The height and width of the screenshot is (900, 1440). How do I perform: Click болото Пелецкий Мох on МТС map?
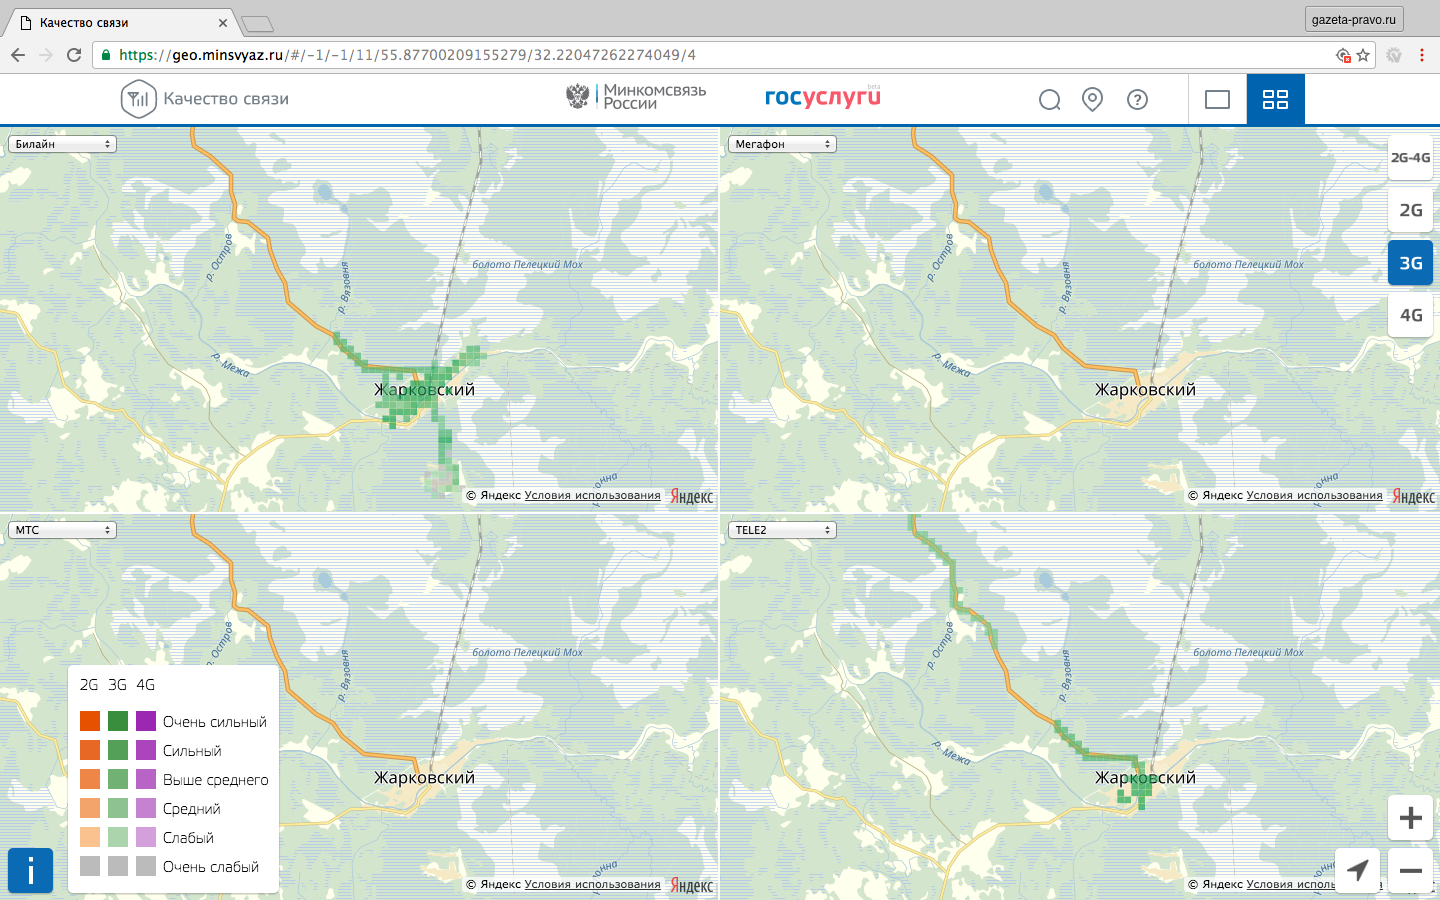pyautogui.click(x=527, y=652)
